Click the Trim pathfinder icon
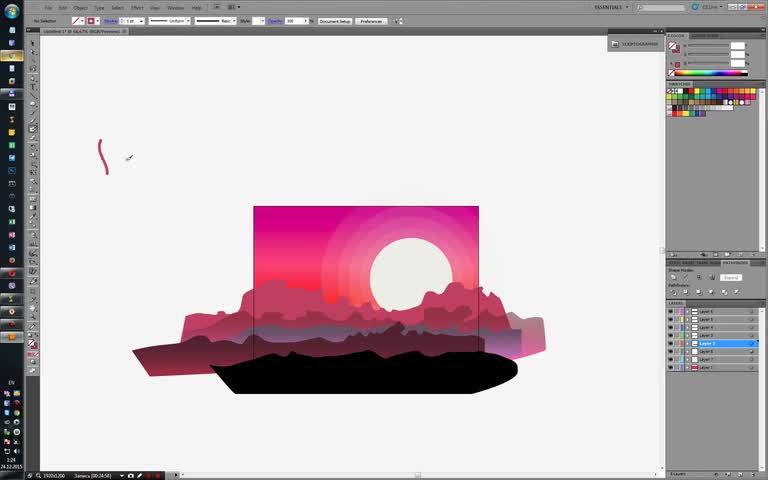 [686, 292]
